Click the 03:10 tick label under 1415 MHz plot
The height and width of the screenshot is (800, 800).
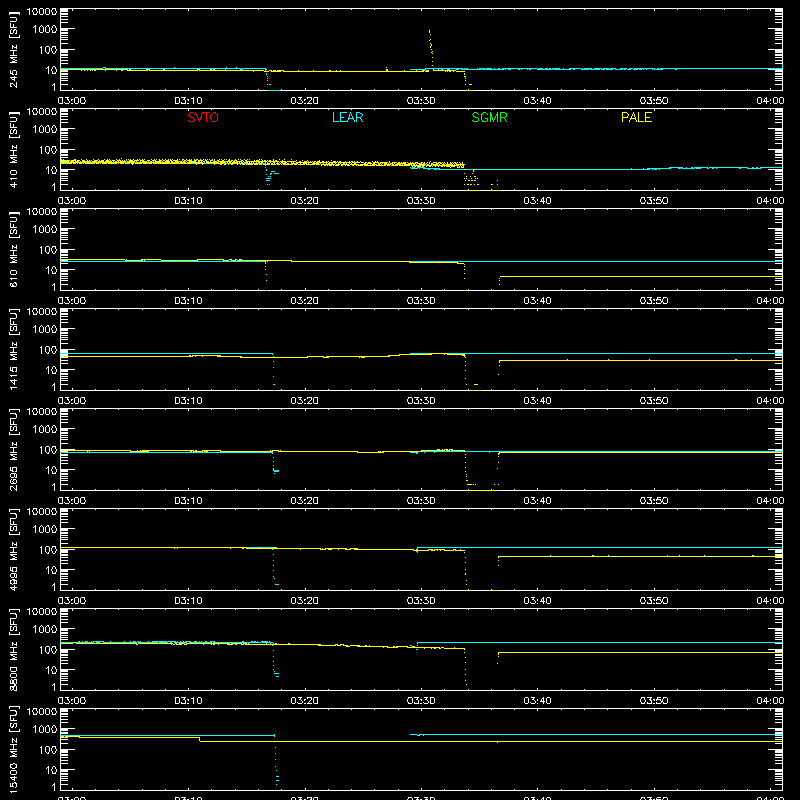coord(188,401)
